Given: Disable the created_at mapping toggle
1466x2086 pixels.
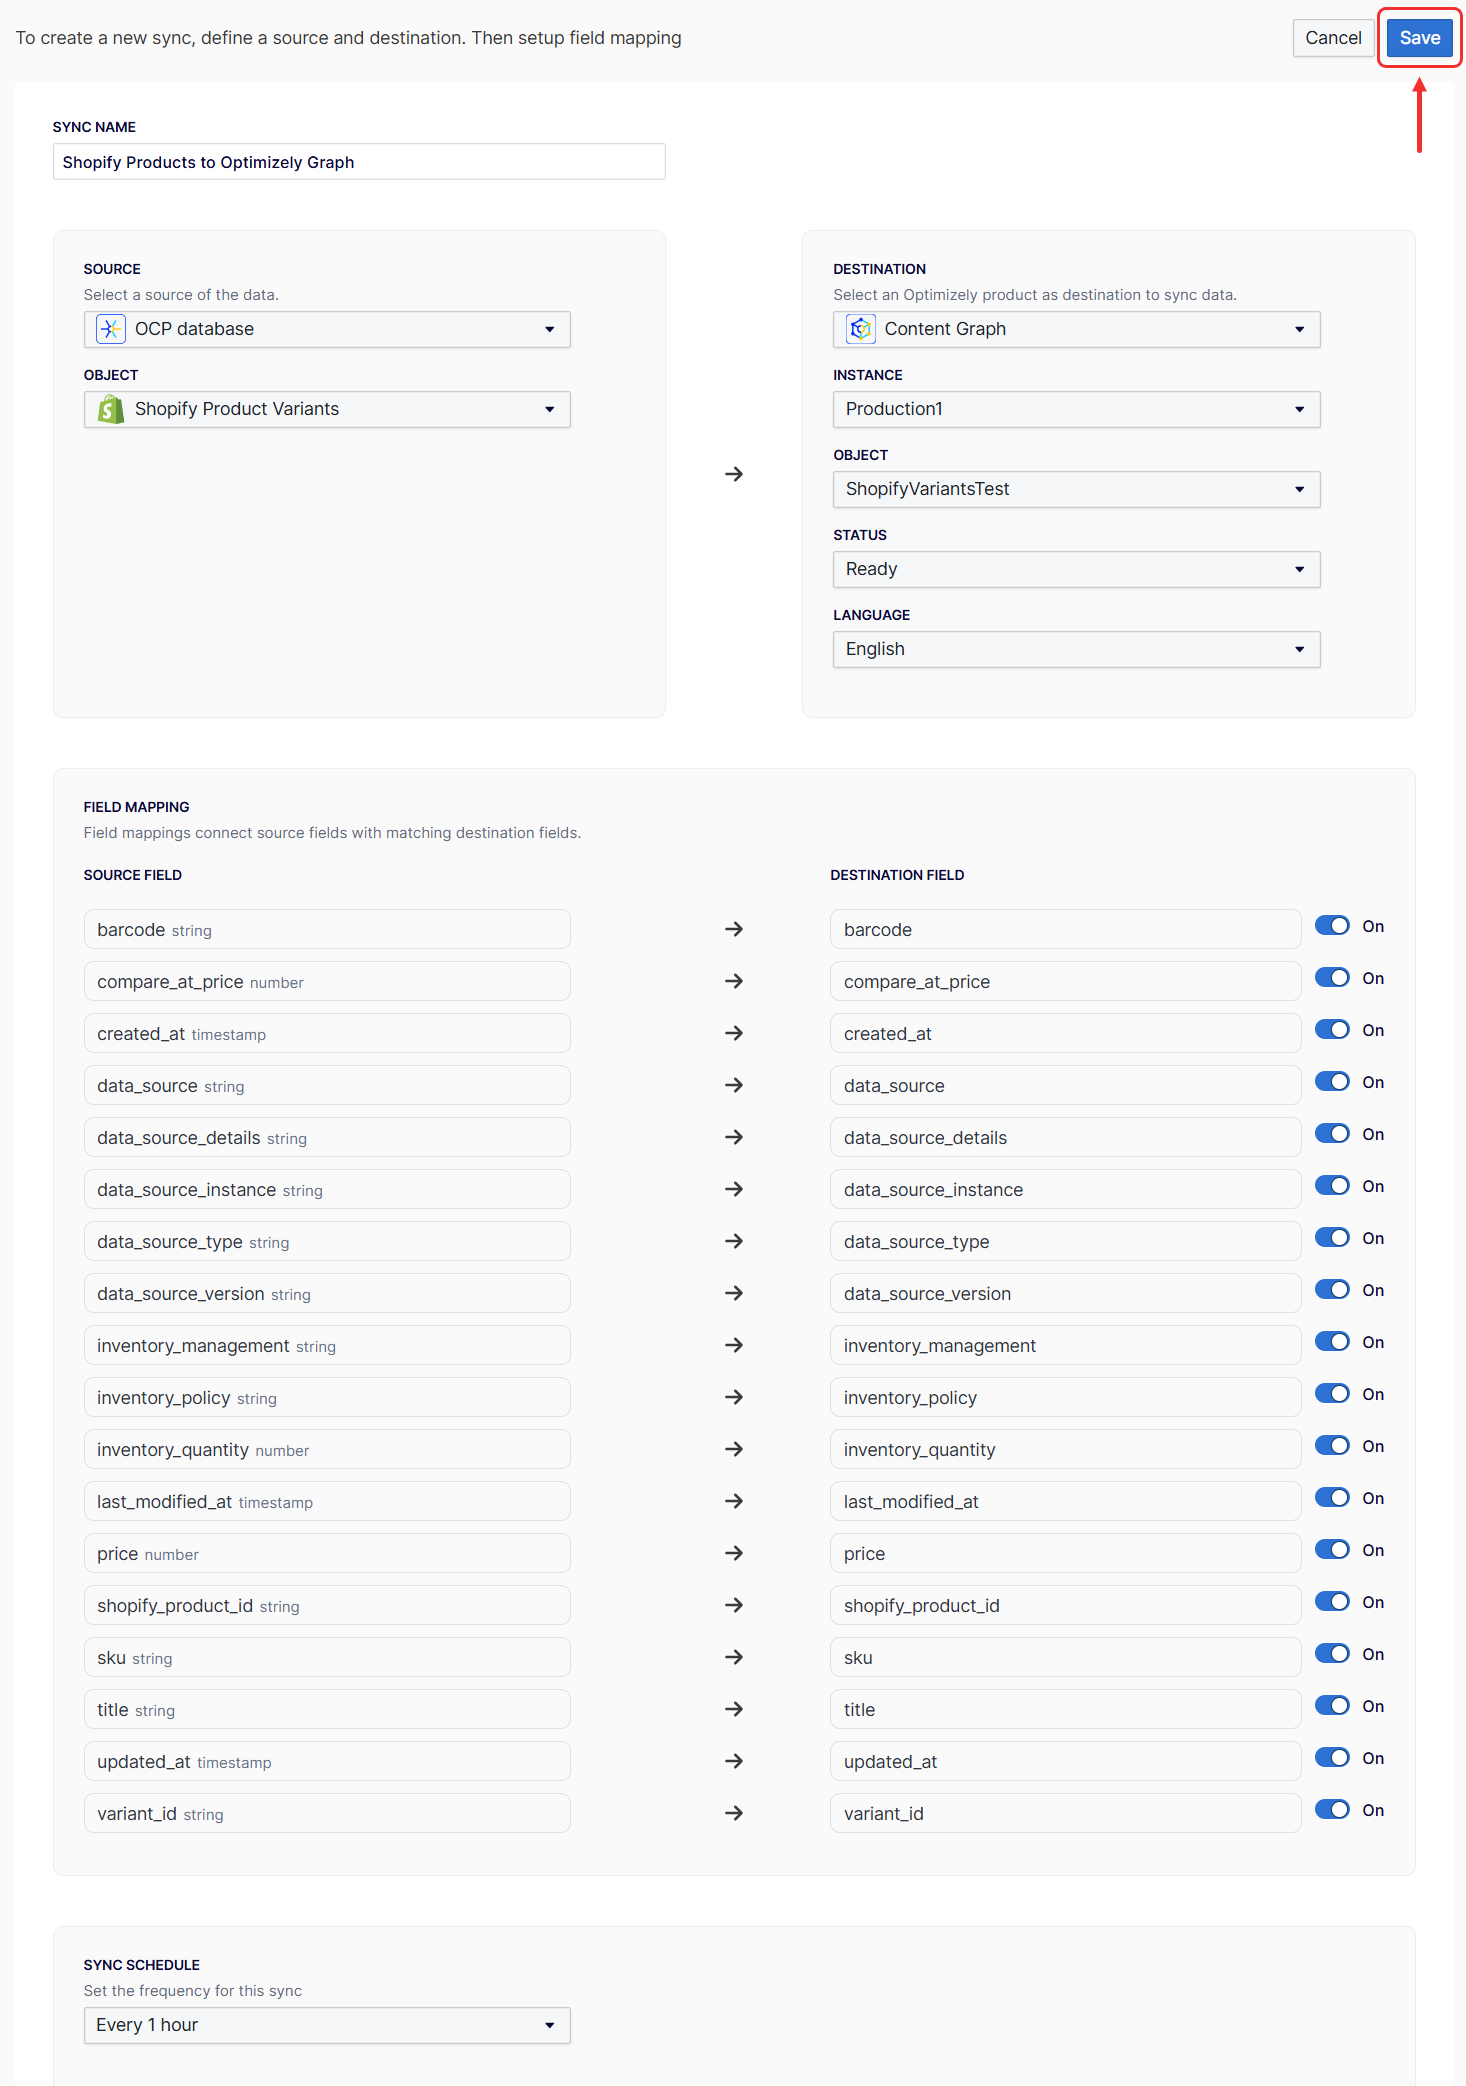Looking at the screenshot, I should point(1332,1030).
